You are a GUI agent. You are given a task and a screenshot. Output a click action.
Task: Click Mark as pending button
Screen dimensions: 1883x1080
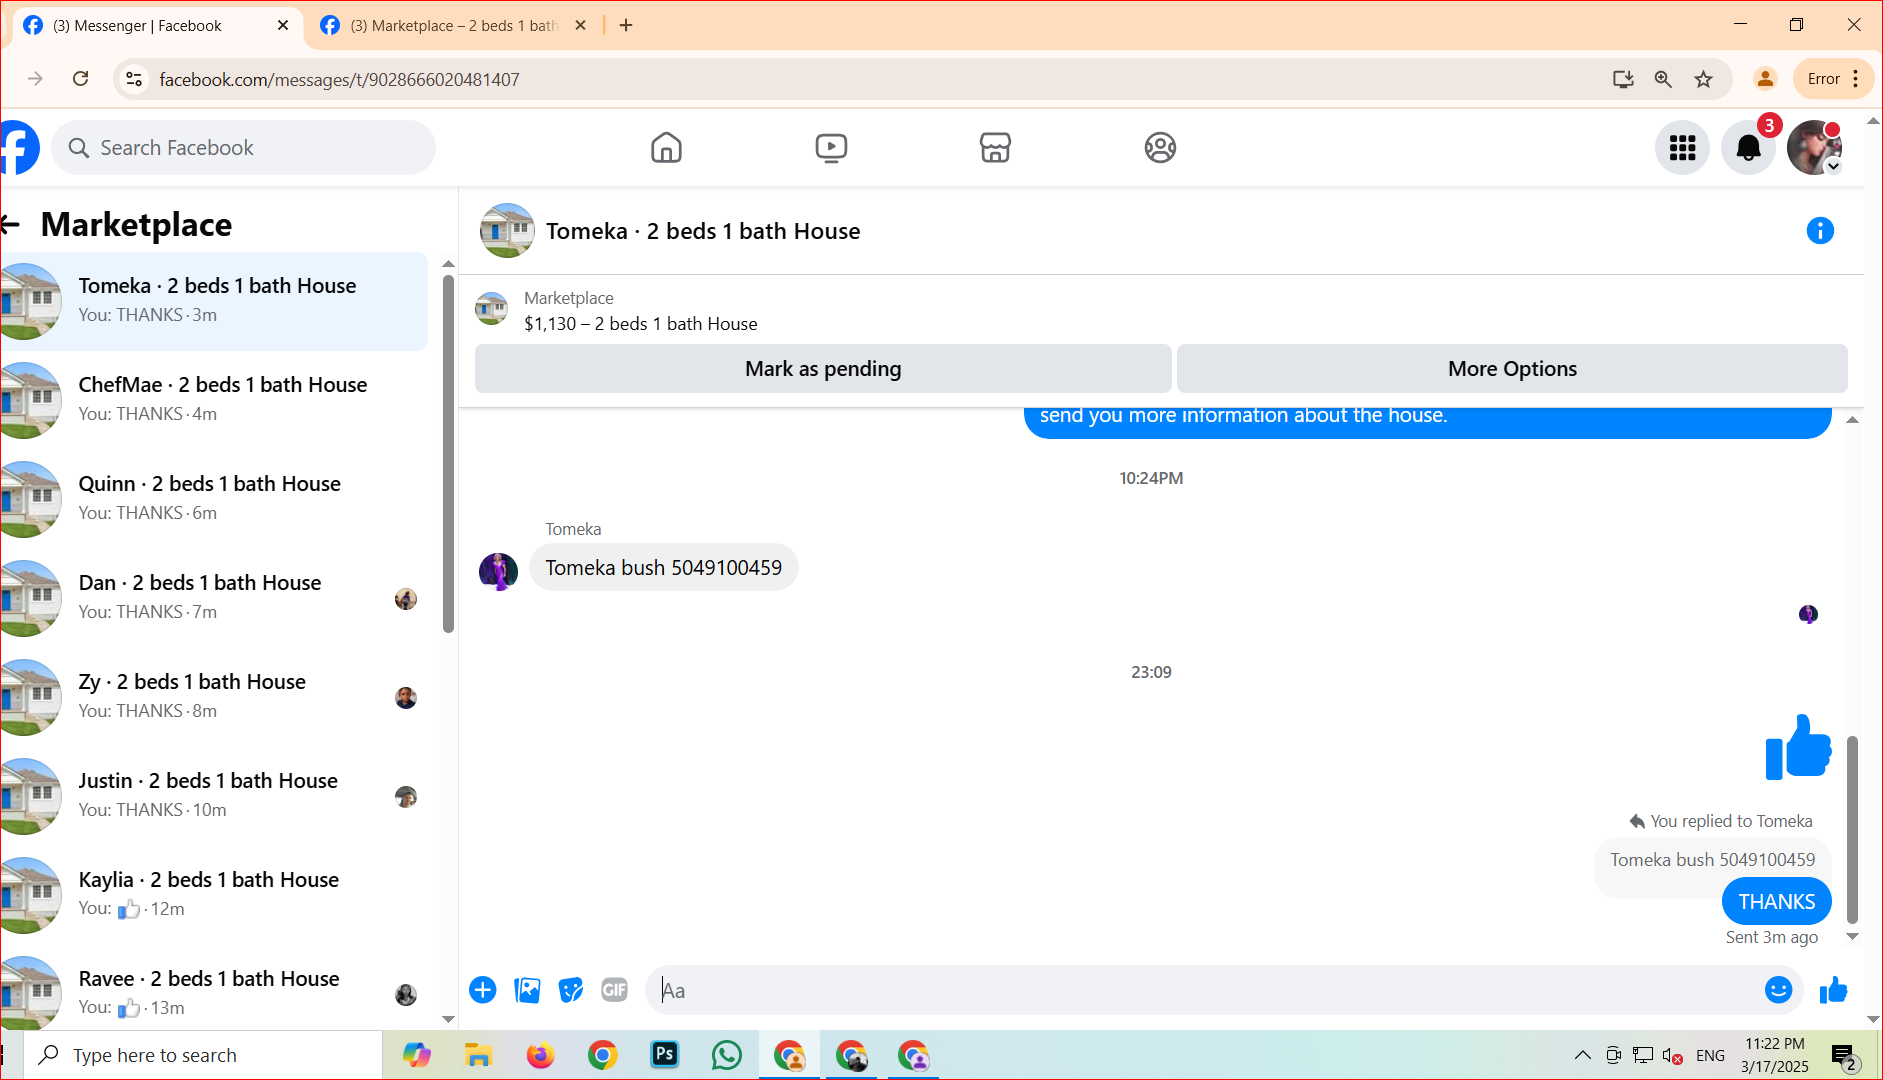click(823, 369)
